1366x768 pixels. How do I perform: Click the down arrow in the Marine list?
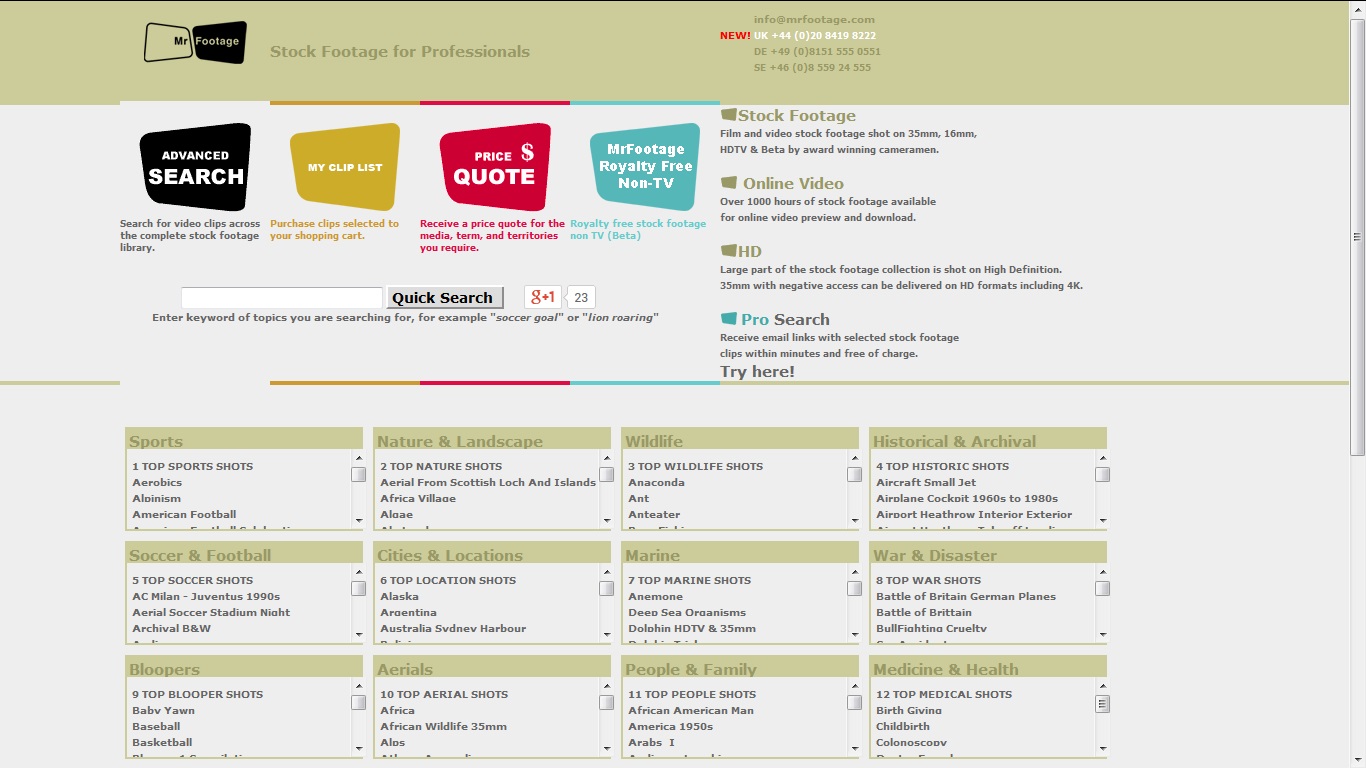854,635
